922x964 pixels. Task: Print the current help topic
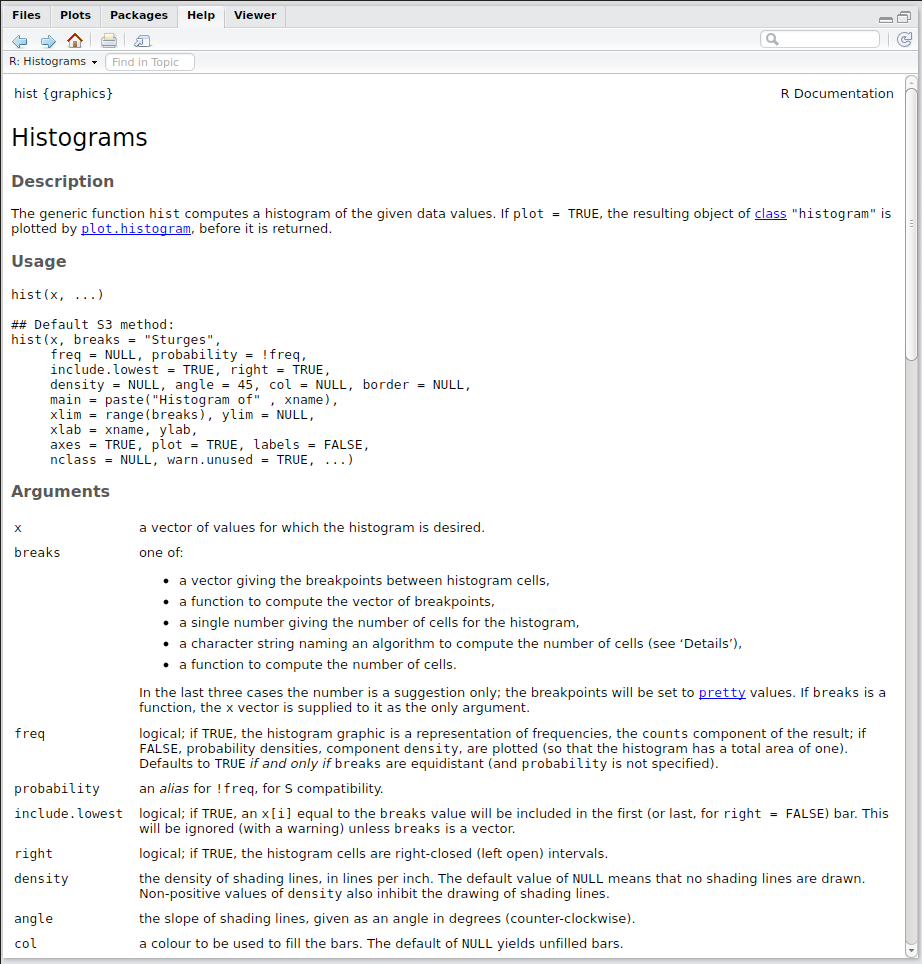[109, 41]
